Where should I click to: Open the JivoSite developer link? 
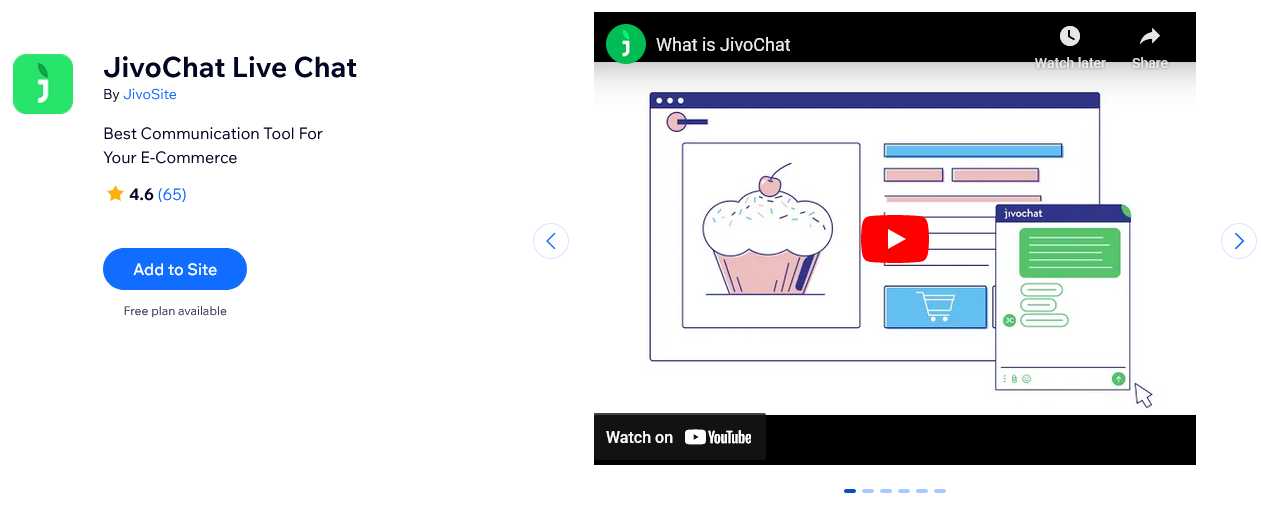coord(149,94)
